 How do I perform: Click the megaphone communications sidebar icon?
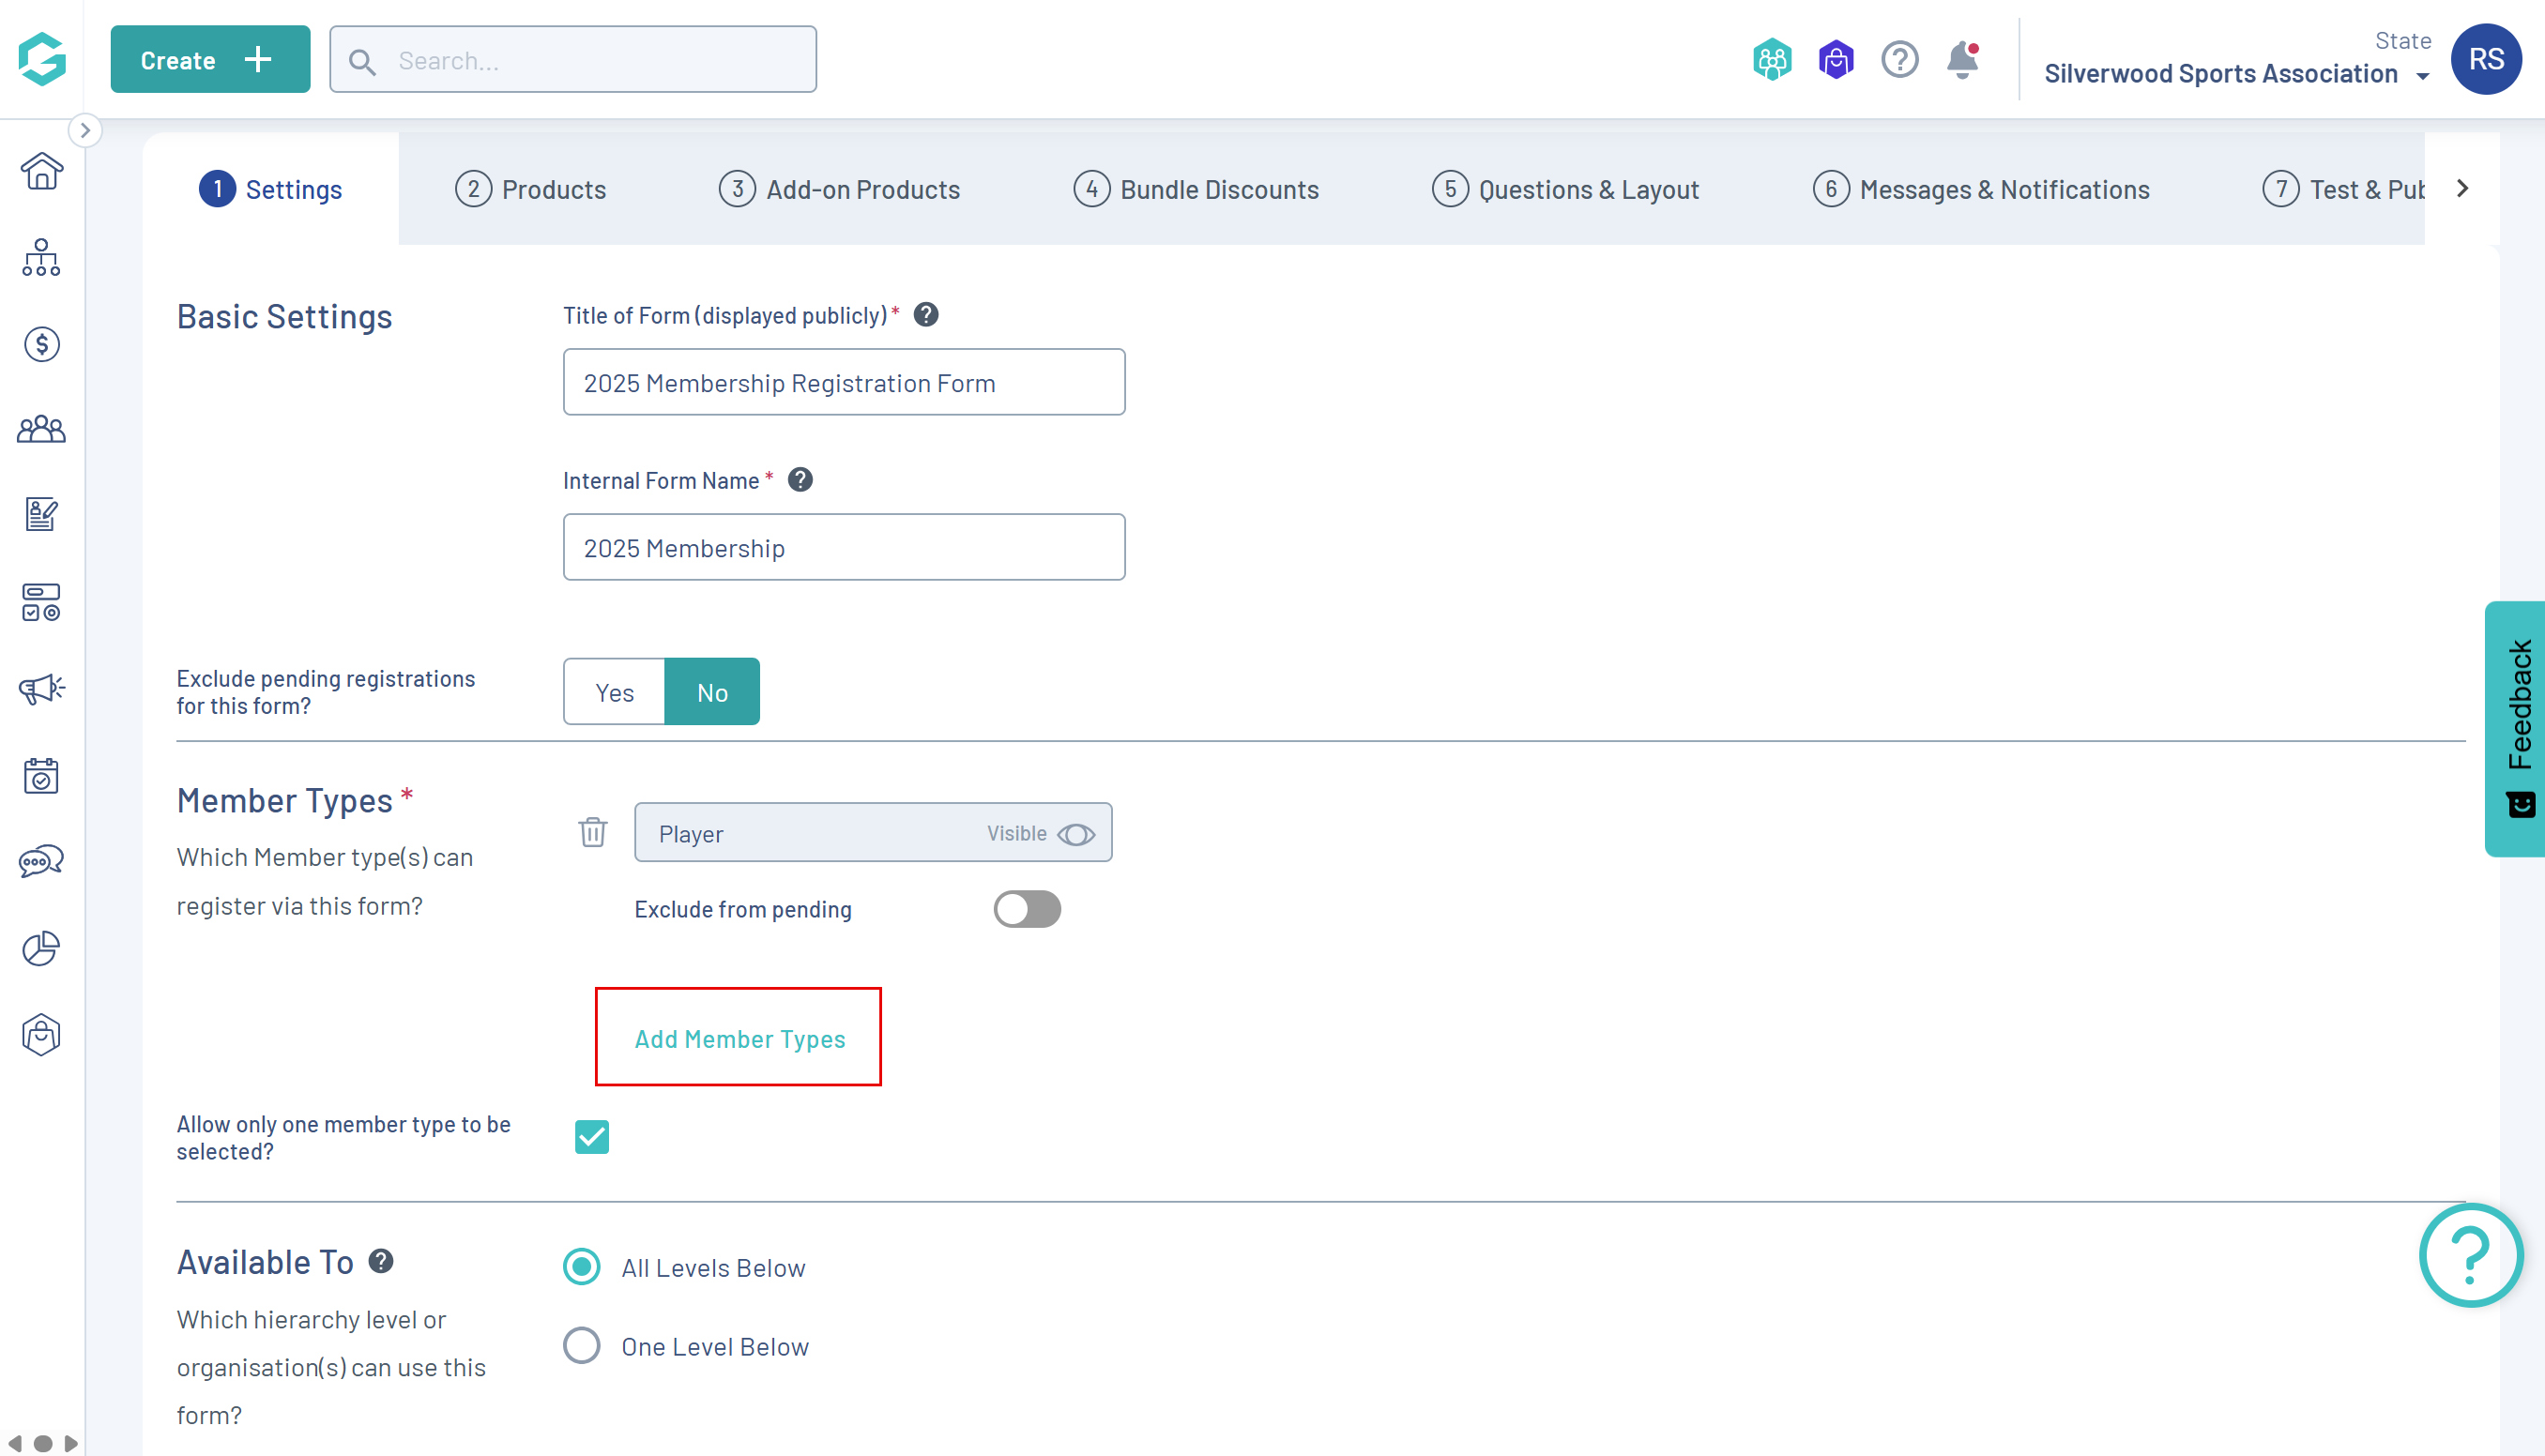[41, 688]
